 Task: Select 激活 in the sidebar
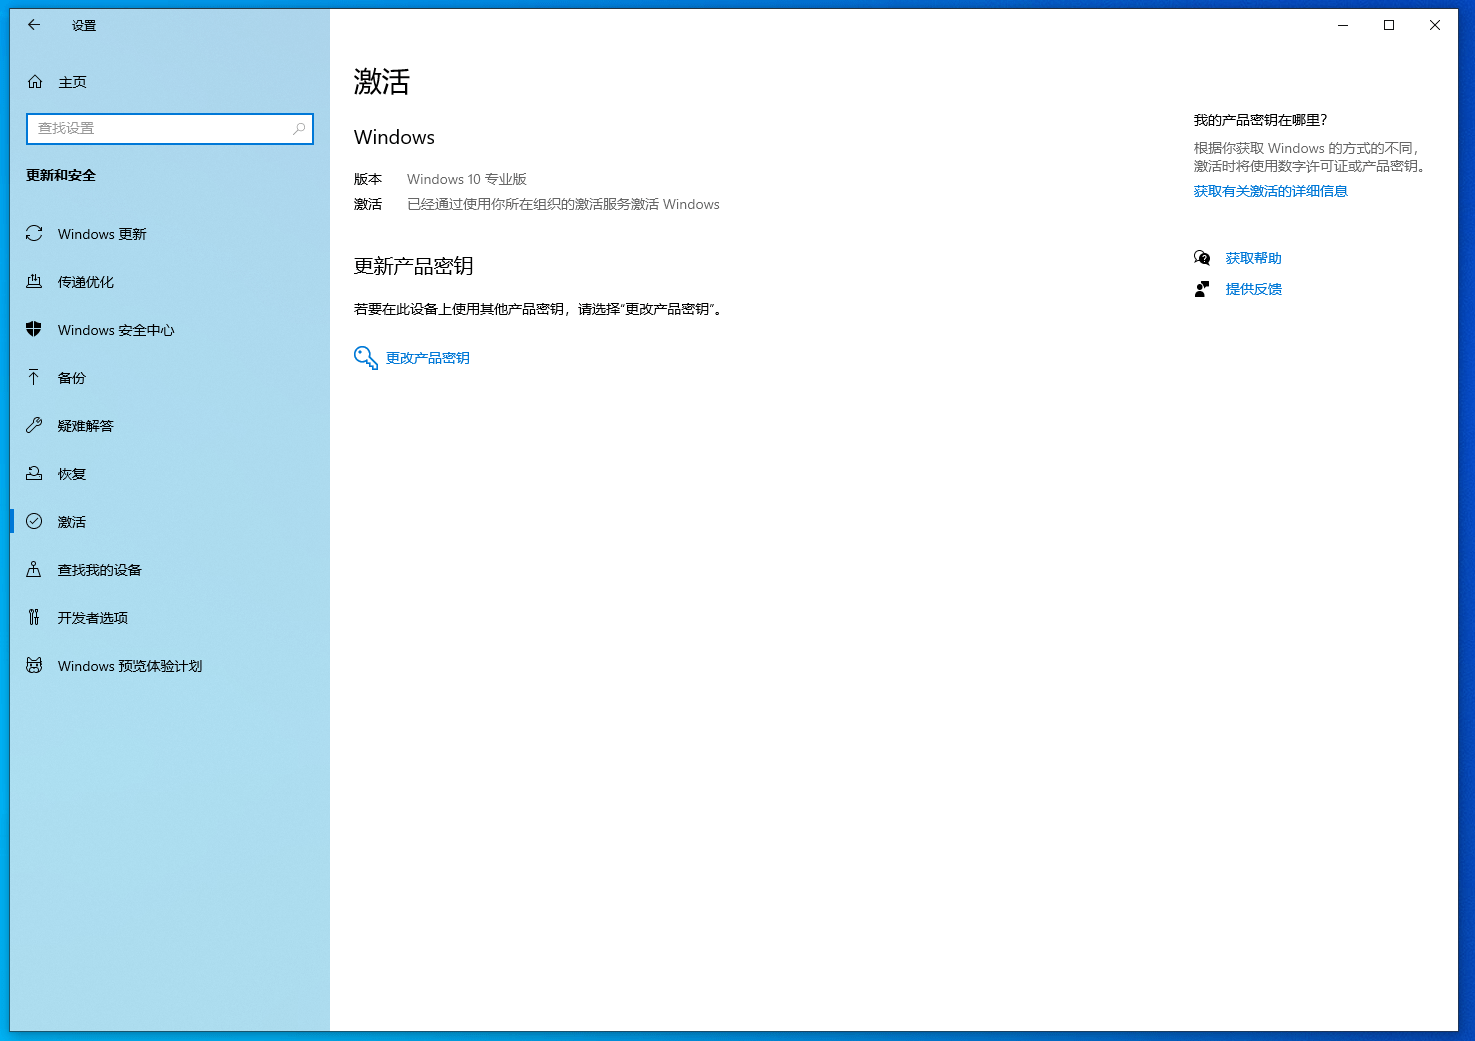[170, 522]
